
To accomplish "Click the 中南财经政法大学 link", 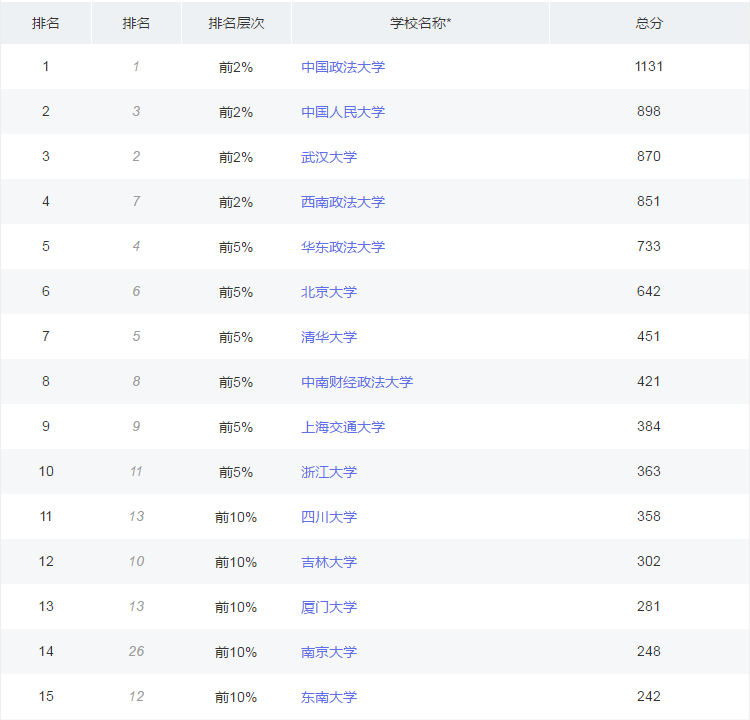I will click(357, 382).
